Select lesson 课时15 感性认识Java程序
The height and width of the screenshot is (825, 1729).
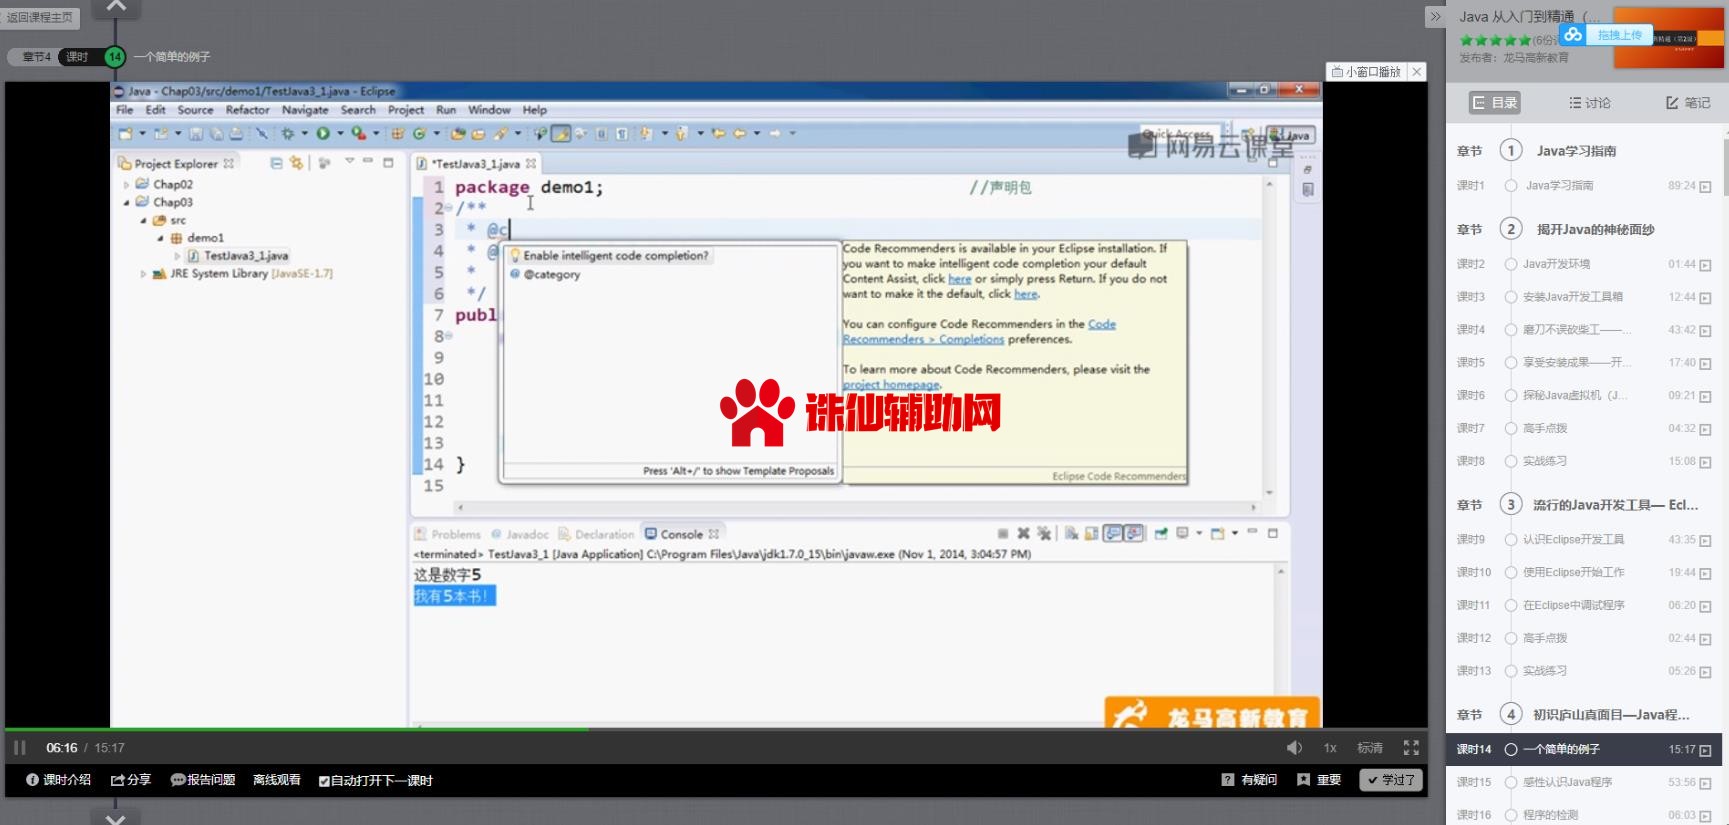point(1585,783)
